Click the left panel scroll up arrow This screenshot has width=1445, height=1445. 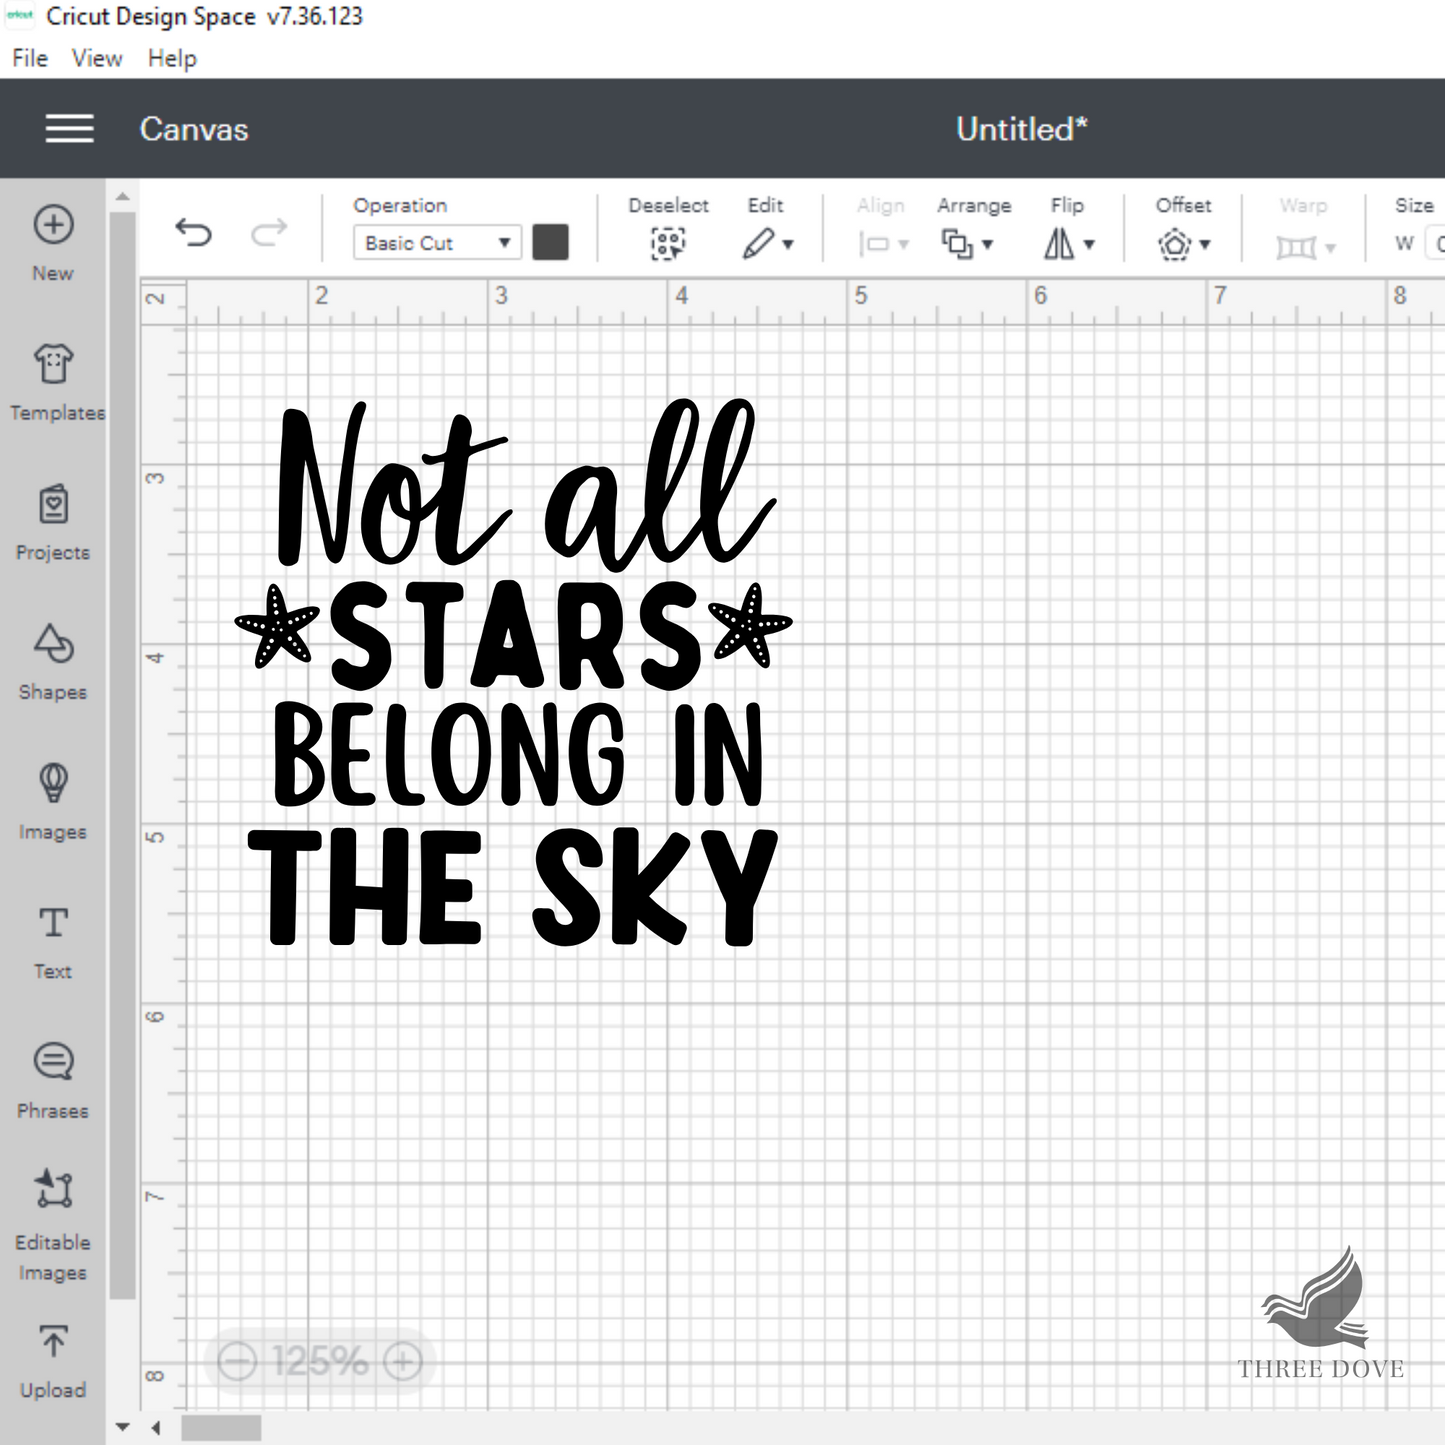point(122,197)
